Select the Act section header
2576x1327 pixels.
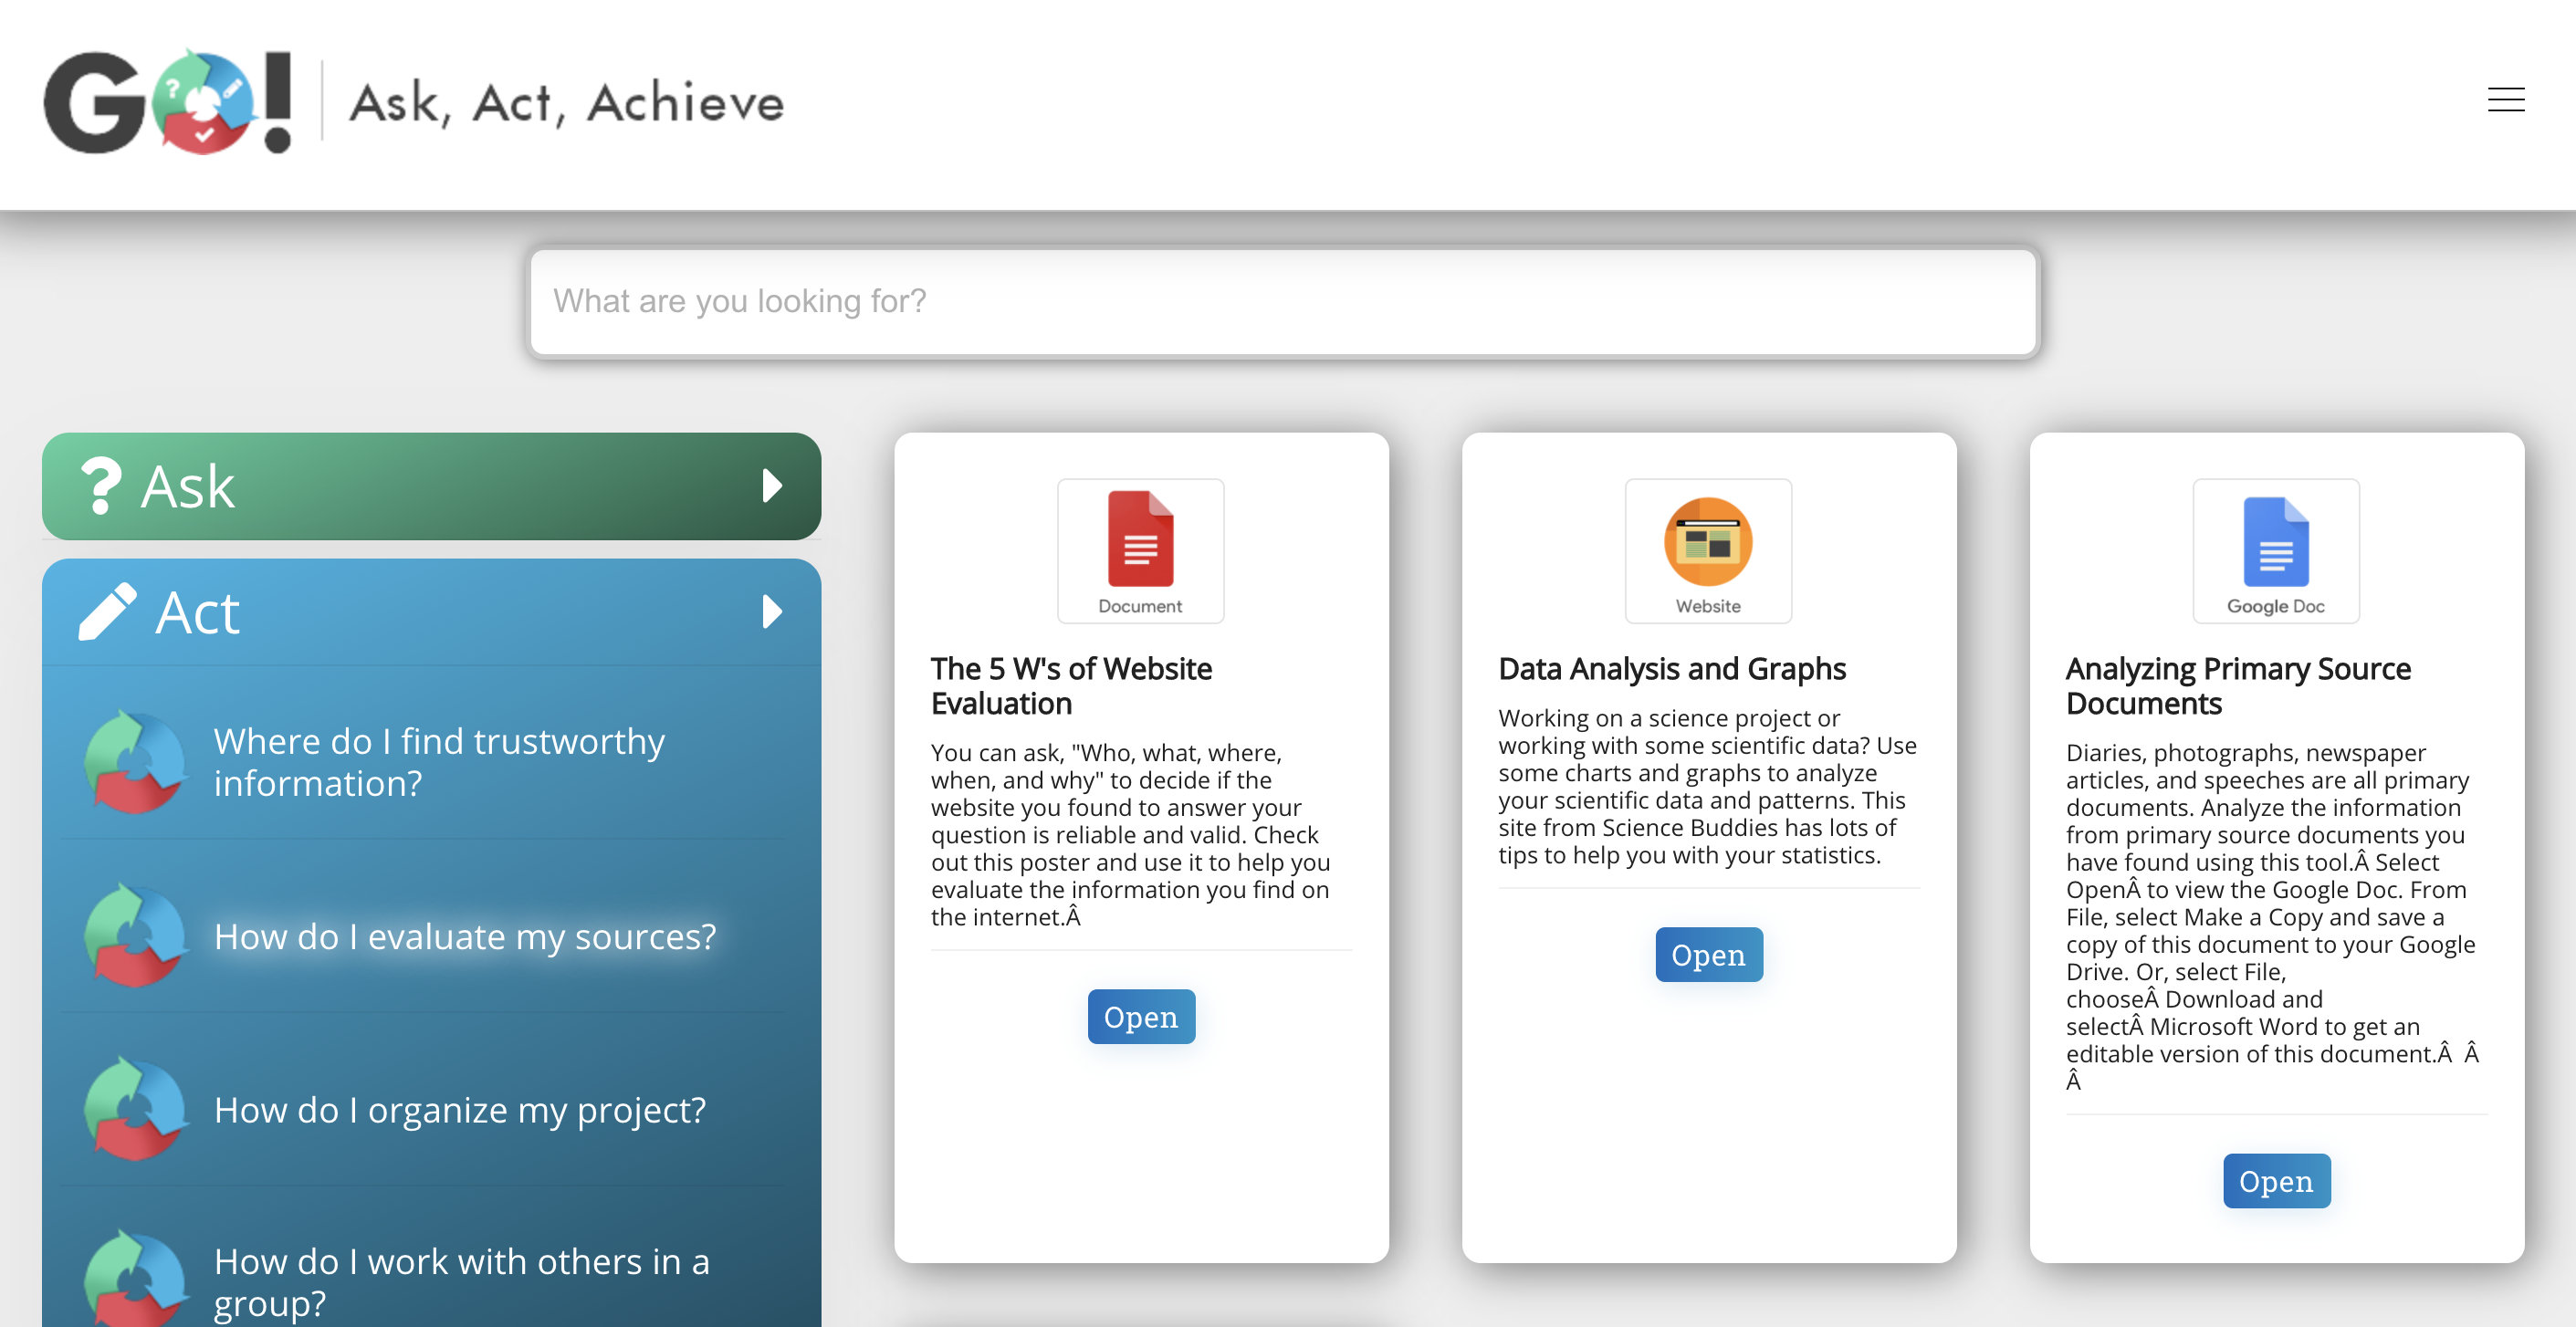(431, 612)
